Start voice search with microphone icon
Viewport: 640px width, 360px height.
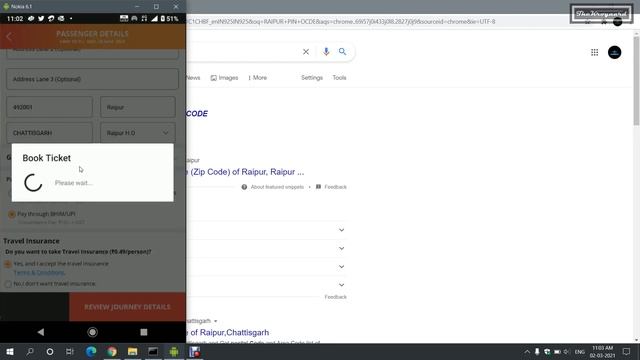pos(326,51)
